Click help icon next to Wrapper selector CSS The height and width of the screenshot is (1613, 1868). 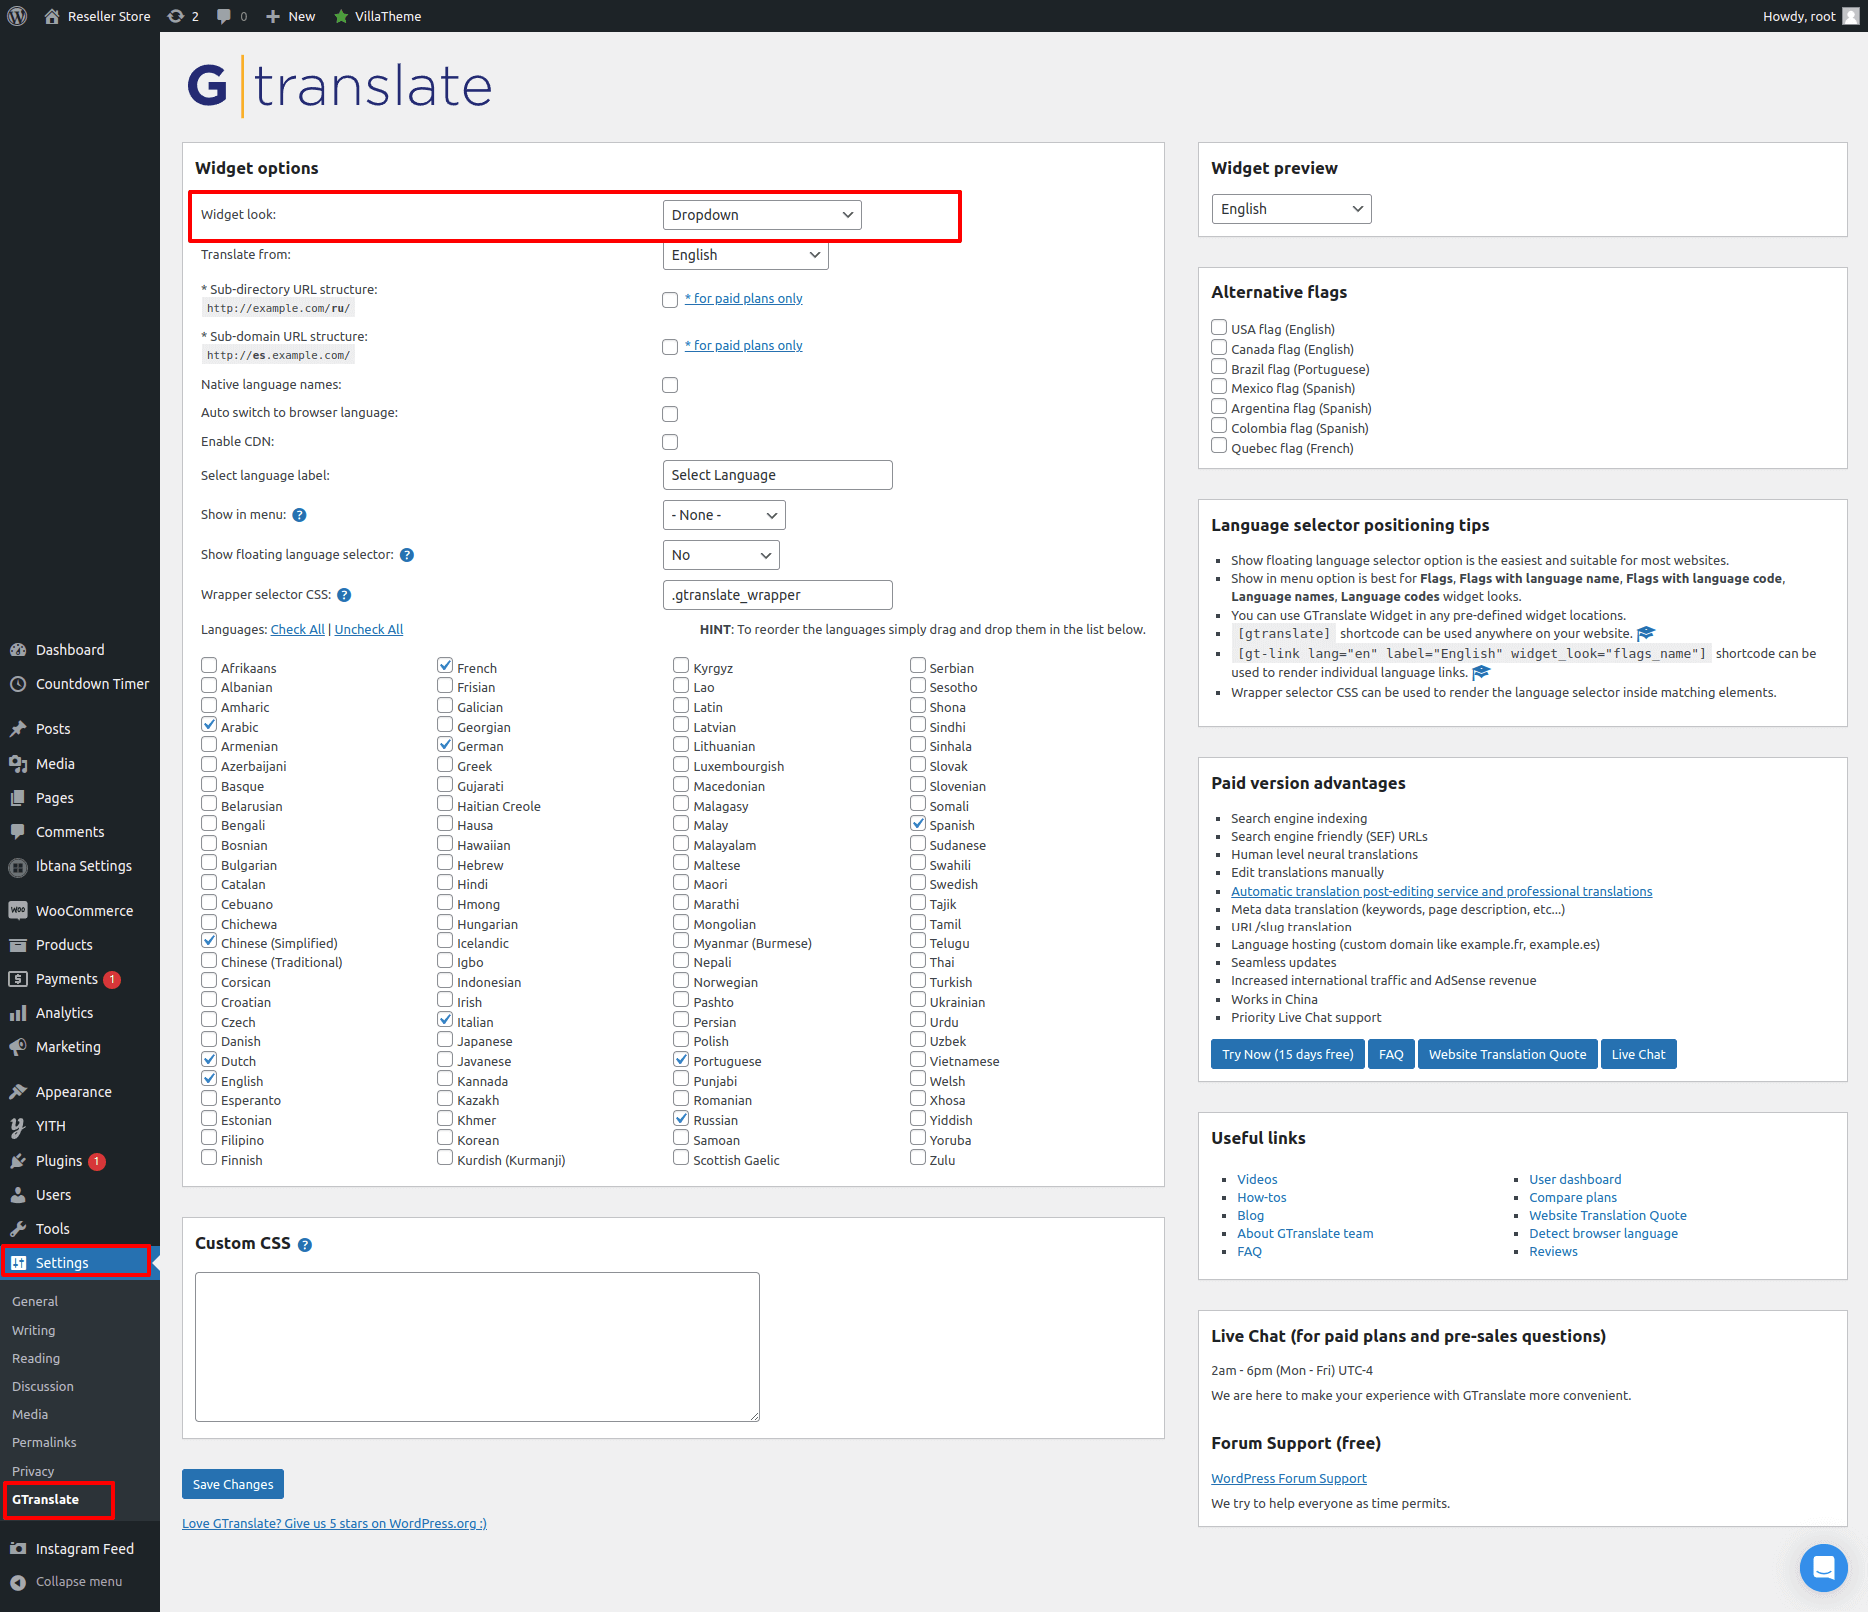pos(344,595)
